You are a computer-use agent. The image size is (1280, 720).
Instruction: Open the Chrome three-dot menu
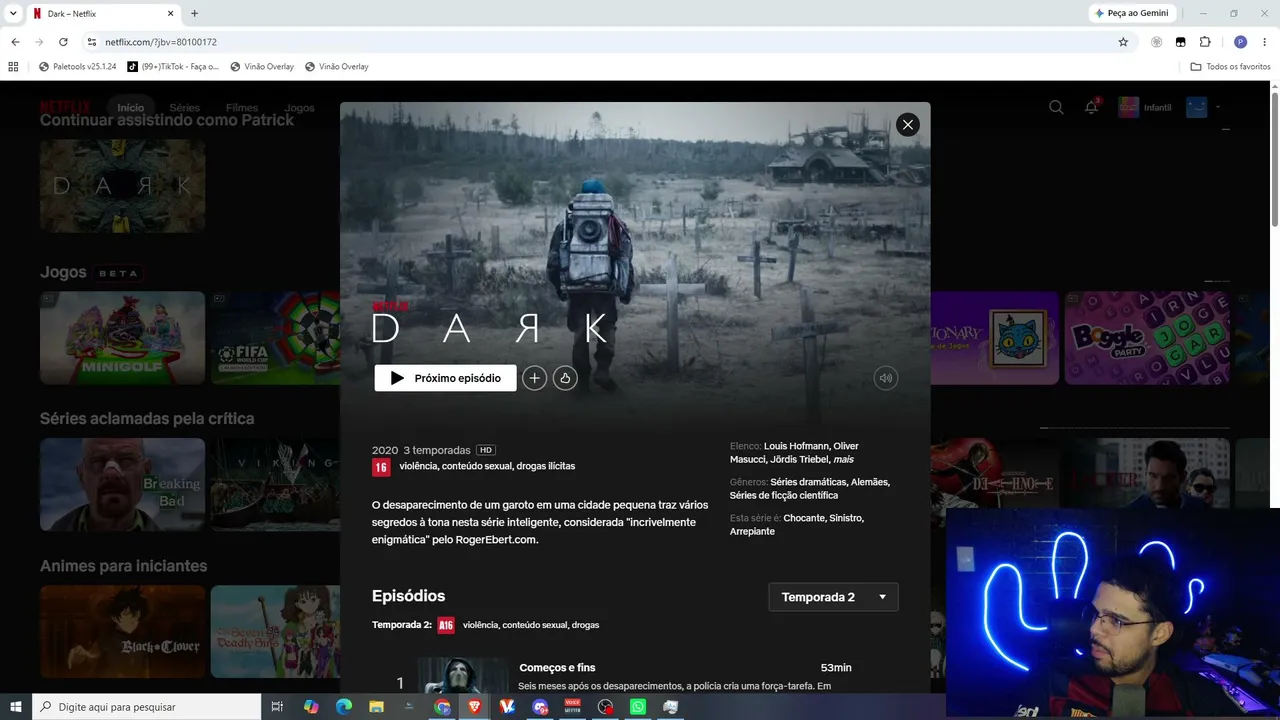point(1265,42)
